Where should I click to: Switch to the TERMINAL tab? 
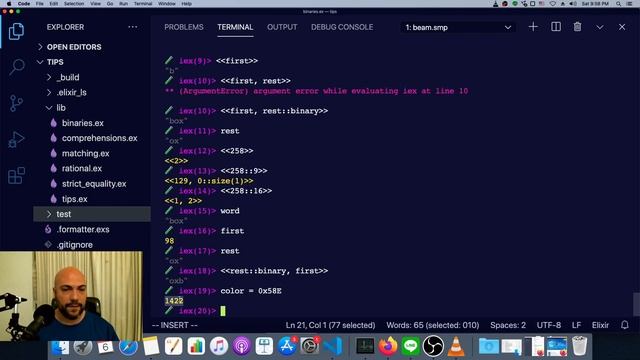coord(235,27)
